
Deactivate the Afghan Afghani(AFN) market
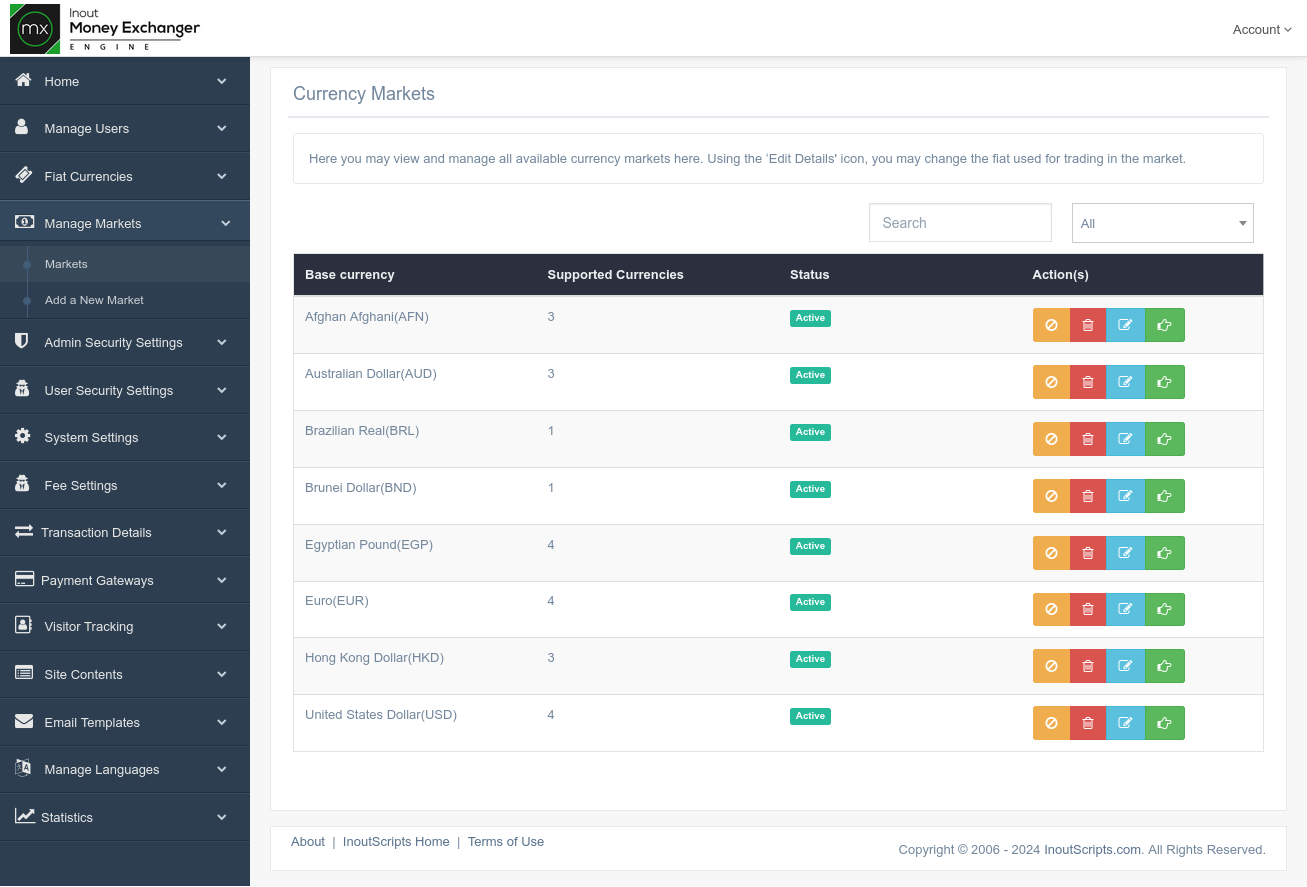[1051, 324]
